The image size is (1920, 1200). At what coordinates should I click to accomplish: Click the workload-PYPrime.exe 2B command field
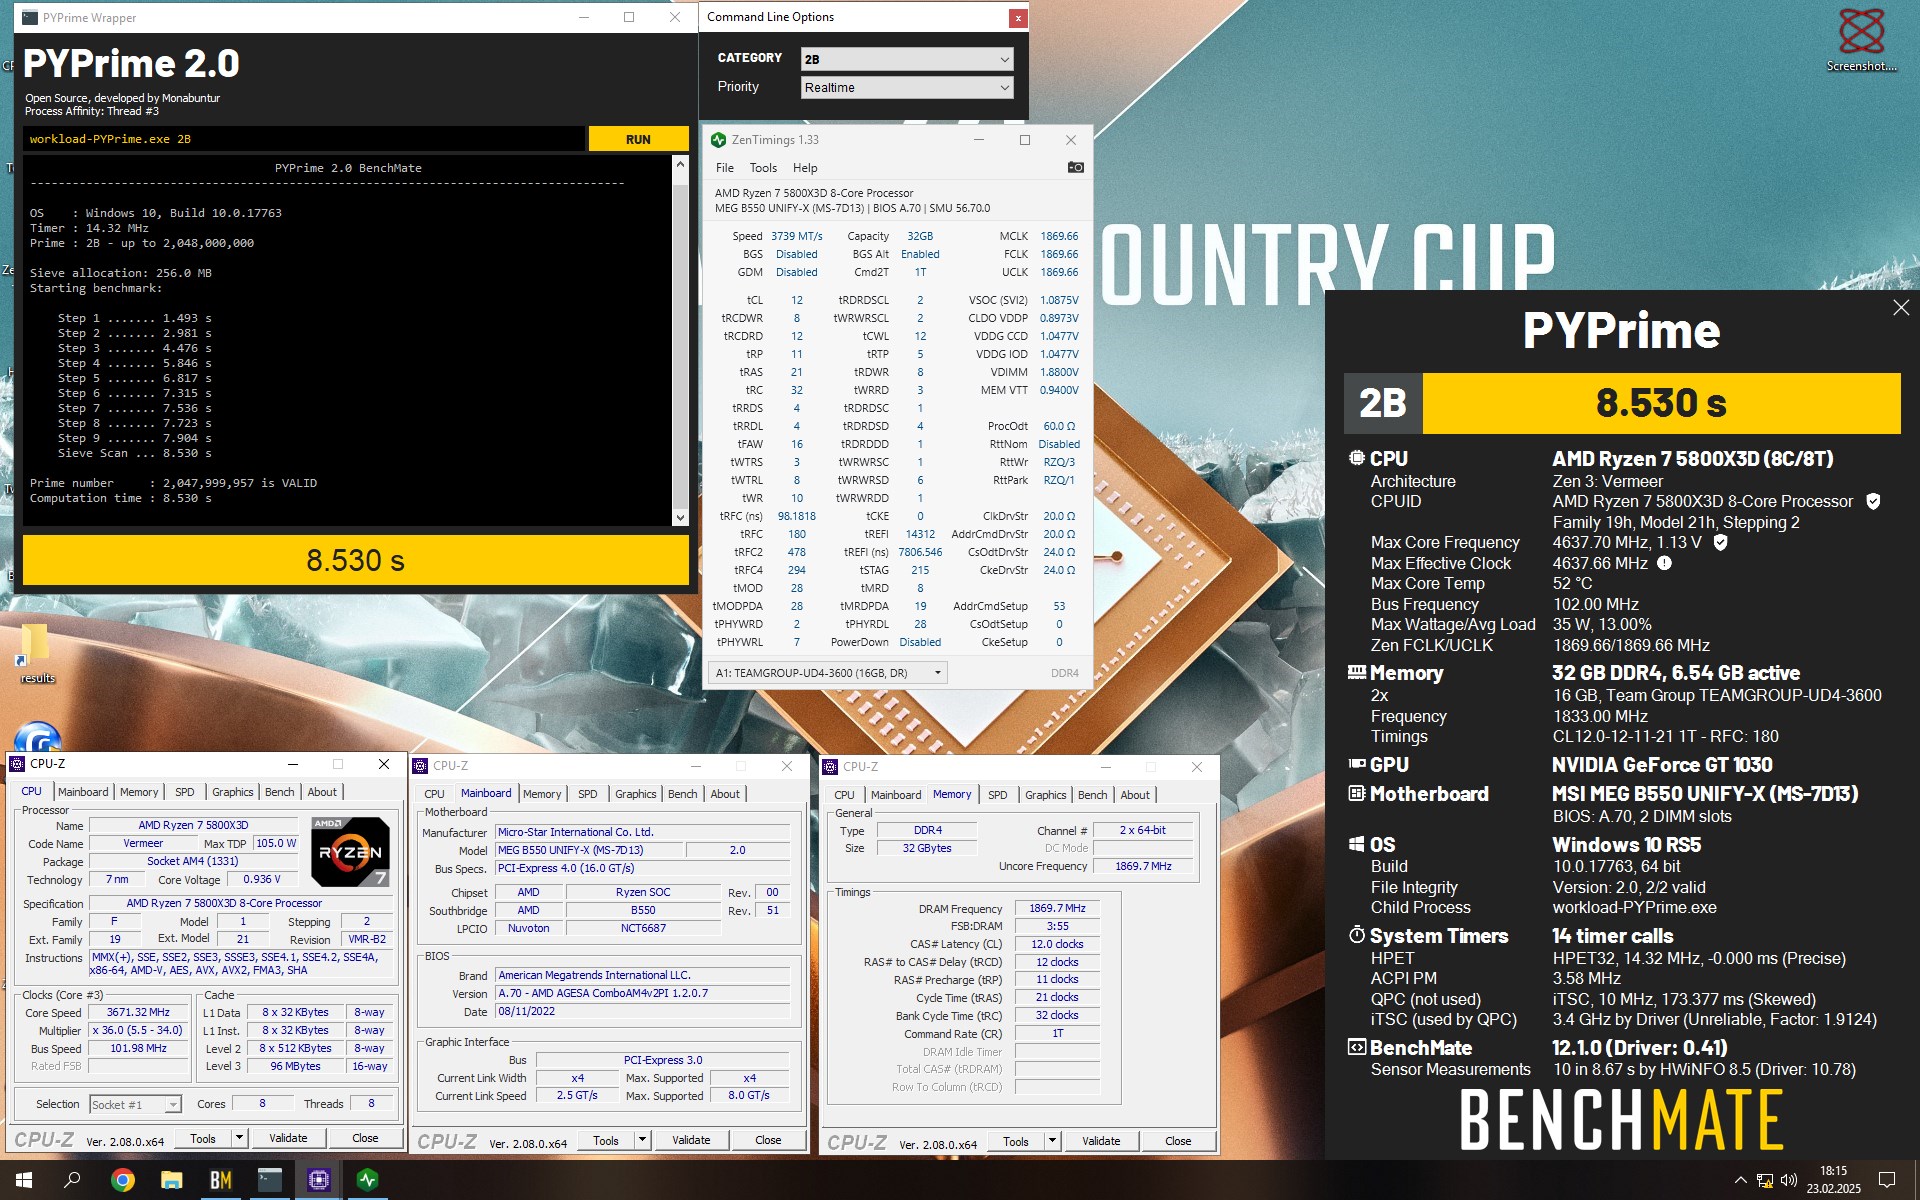(x=304, y=139)
